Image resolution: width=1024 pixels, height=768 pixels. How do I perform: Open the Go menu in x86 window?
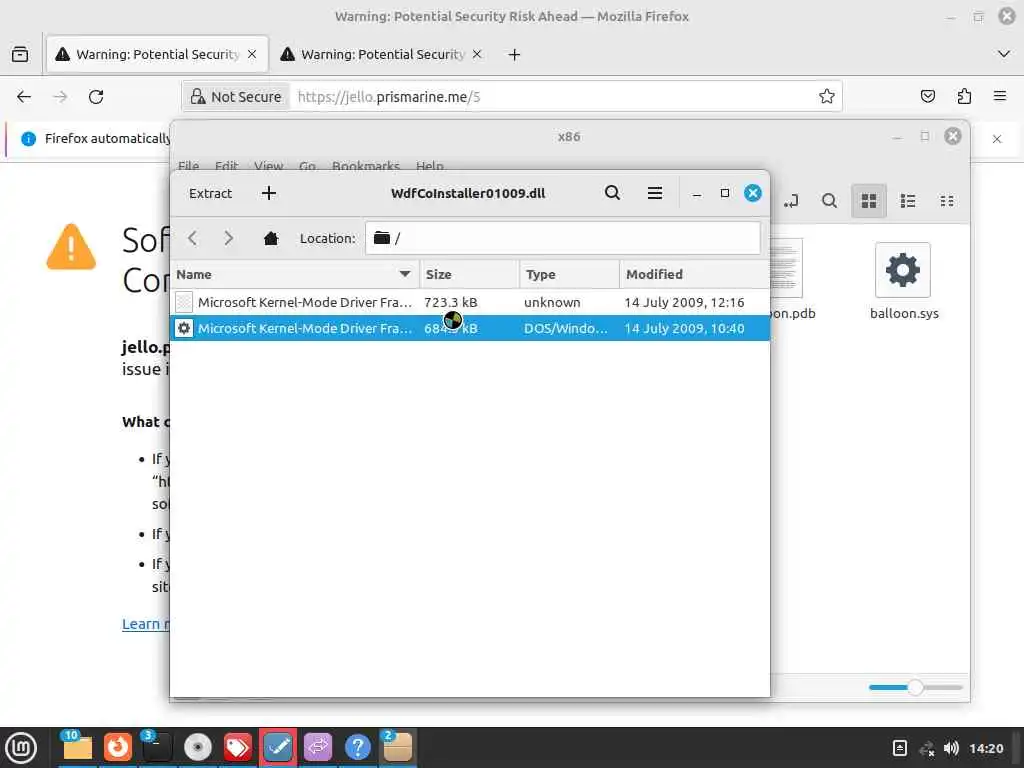click(x=307, y=166)
